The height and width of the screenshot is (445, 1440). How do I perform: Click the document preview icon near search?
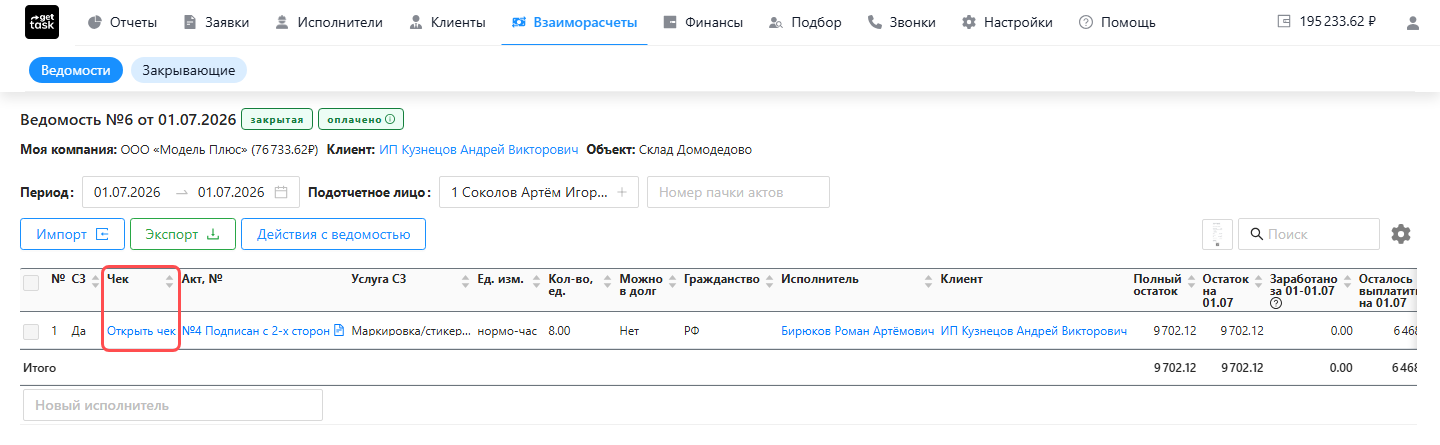pos(1217,234)
